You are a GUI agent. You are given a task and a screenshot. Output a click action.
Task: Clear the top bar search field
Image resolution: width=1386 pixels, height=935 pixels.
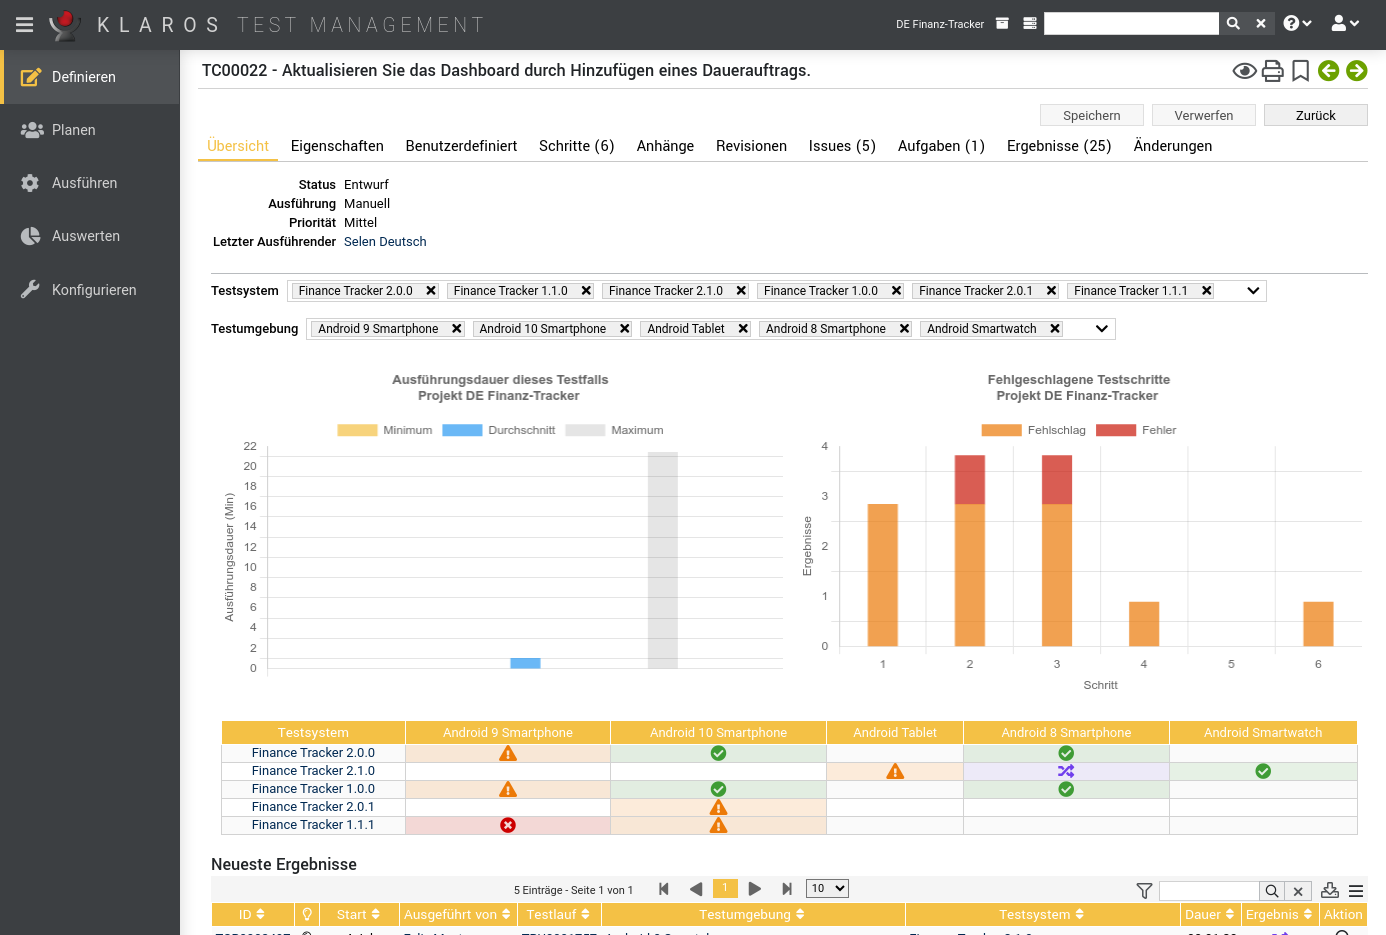point(1261,24)
